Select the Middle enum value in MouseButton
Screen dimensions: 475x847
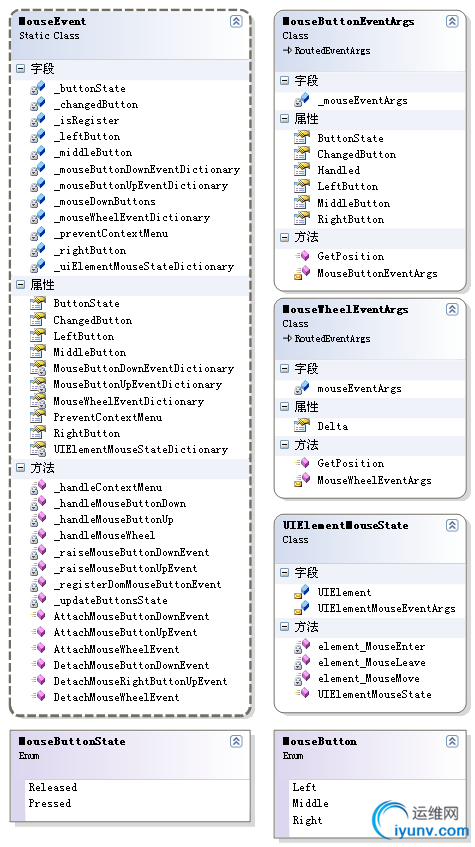tap(310, 803)
